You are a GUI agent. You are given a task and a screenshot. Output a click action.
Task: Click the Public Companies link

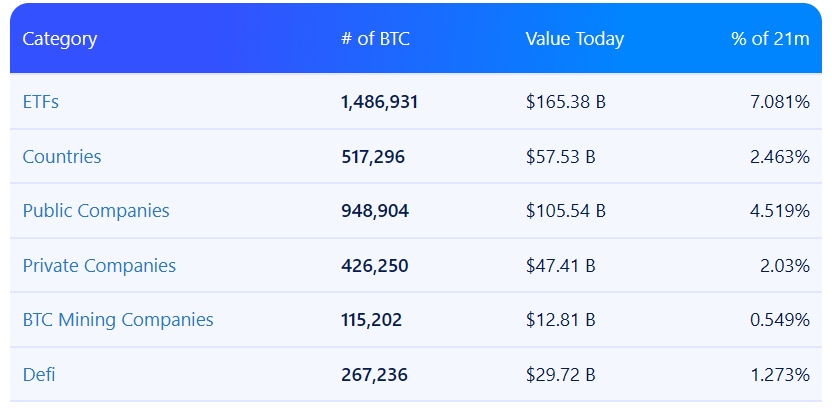click(x=96, y=211)
